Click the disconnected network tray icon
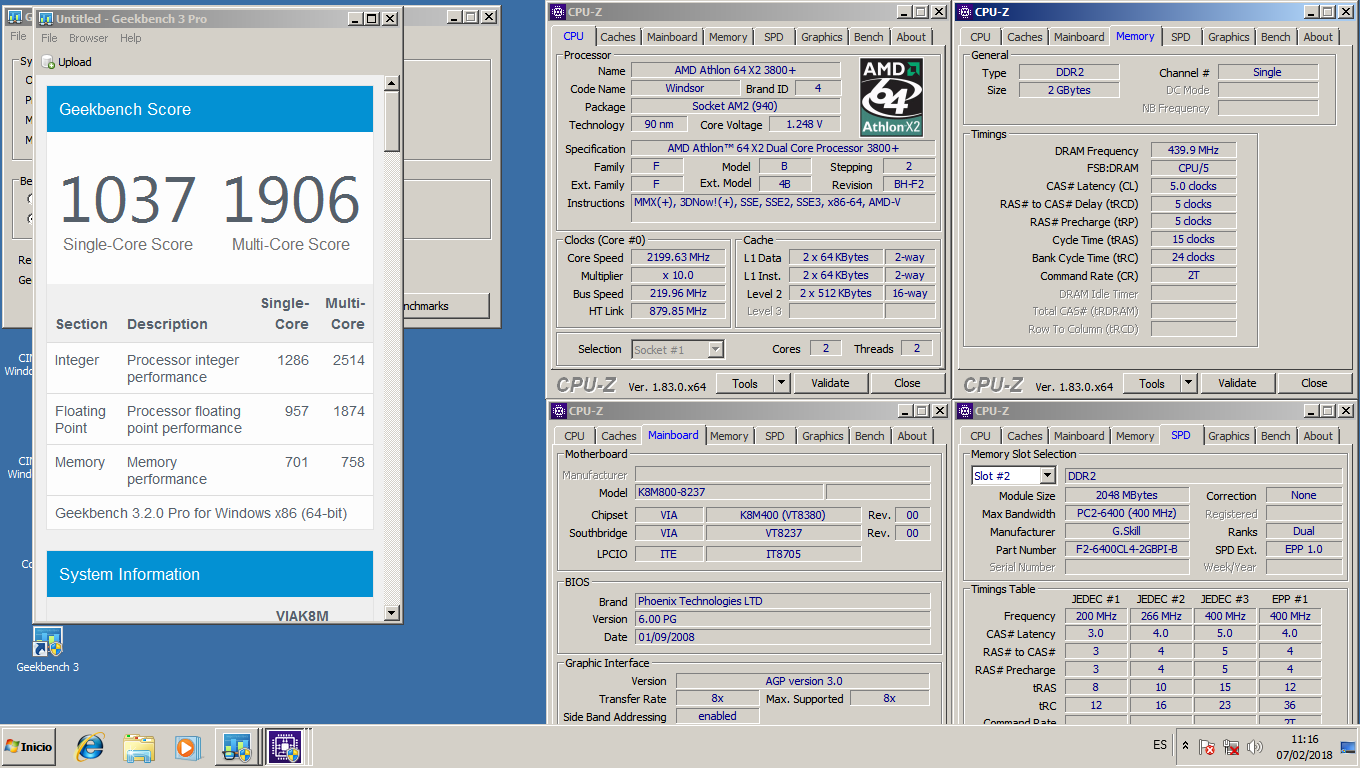1360x768 pixels. coord(1231,747)
